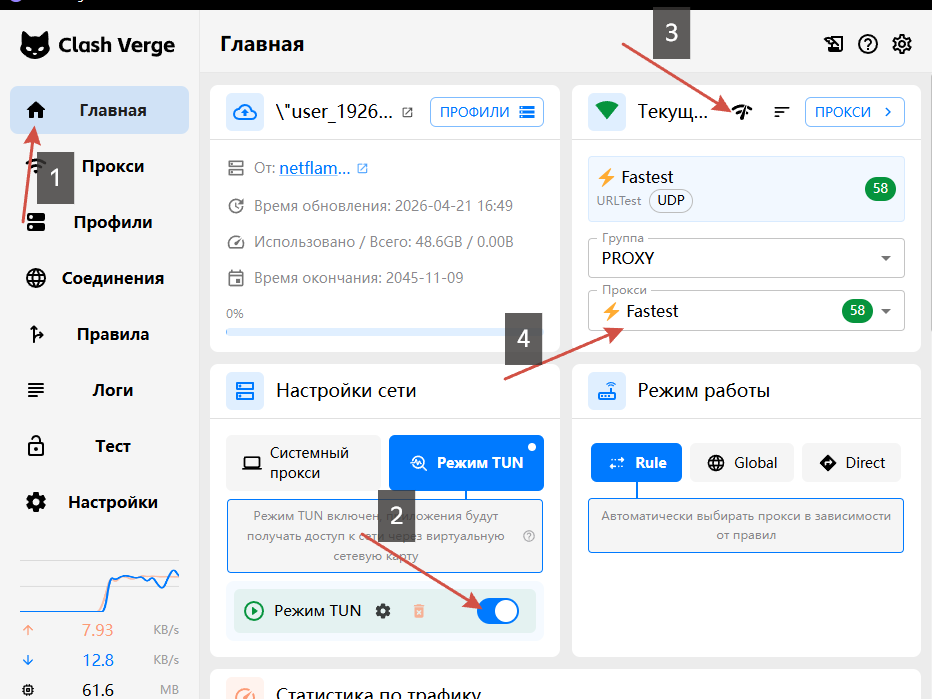932x699 pixels.
Task: Click the sort proxies icon
Action: [782, 112]
